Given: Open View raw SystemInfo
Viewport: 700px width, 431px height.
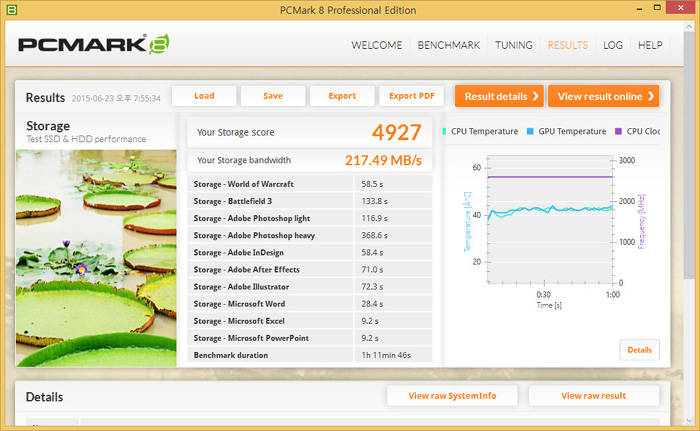Looking at the screenshot, I should point(452,396).
